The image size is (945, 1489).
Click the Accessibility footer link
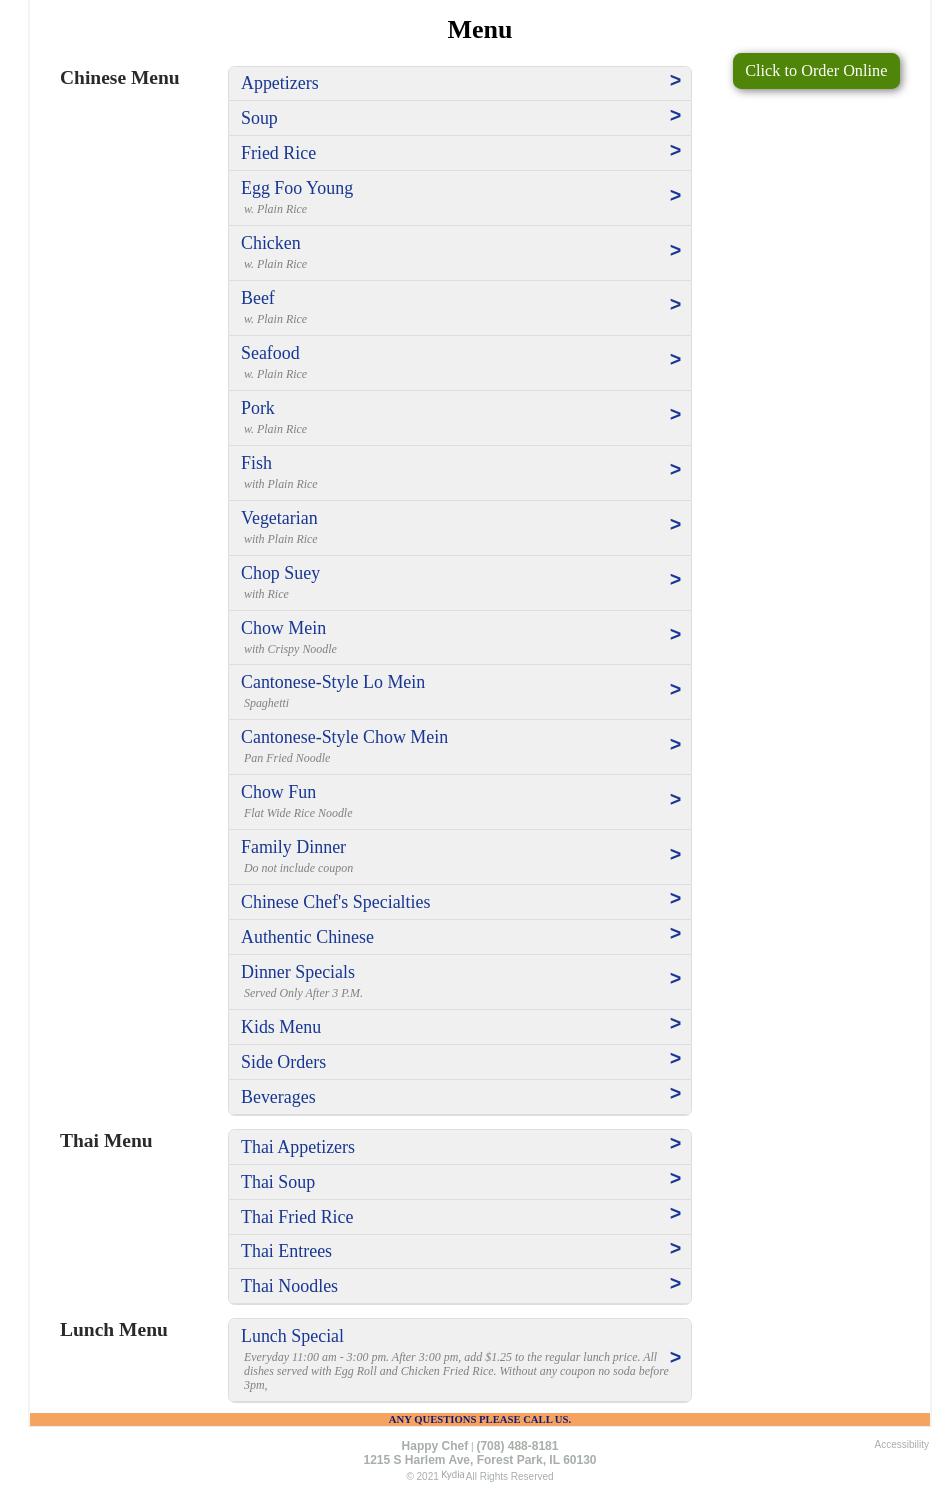tap(901, 1444)
